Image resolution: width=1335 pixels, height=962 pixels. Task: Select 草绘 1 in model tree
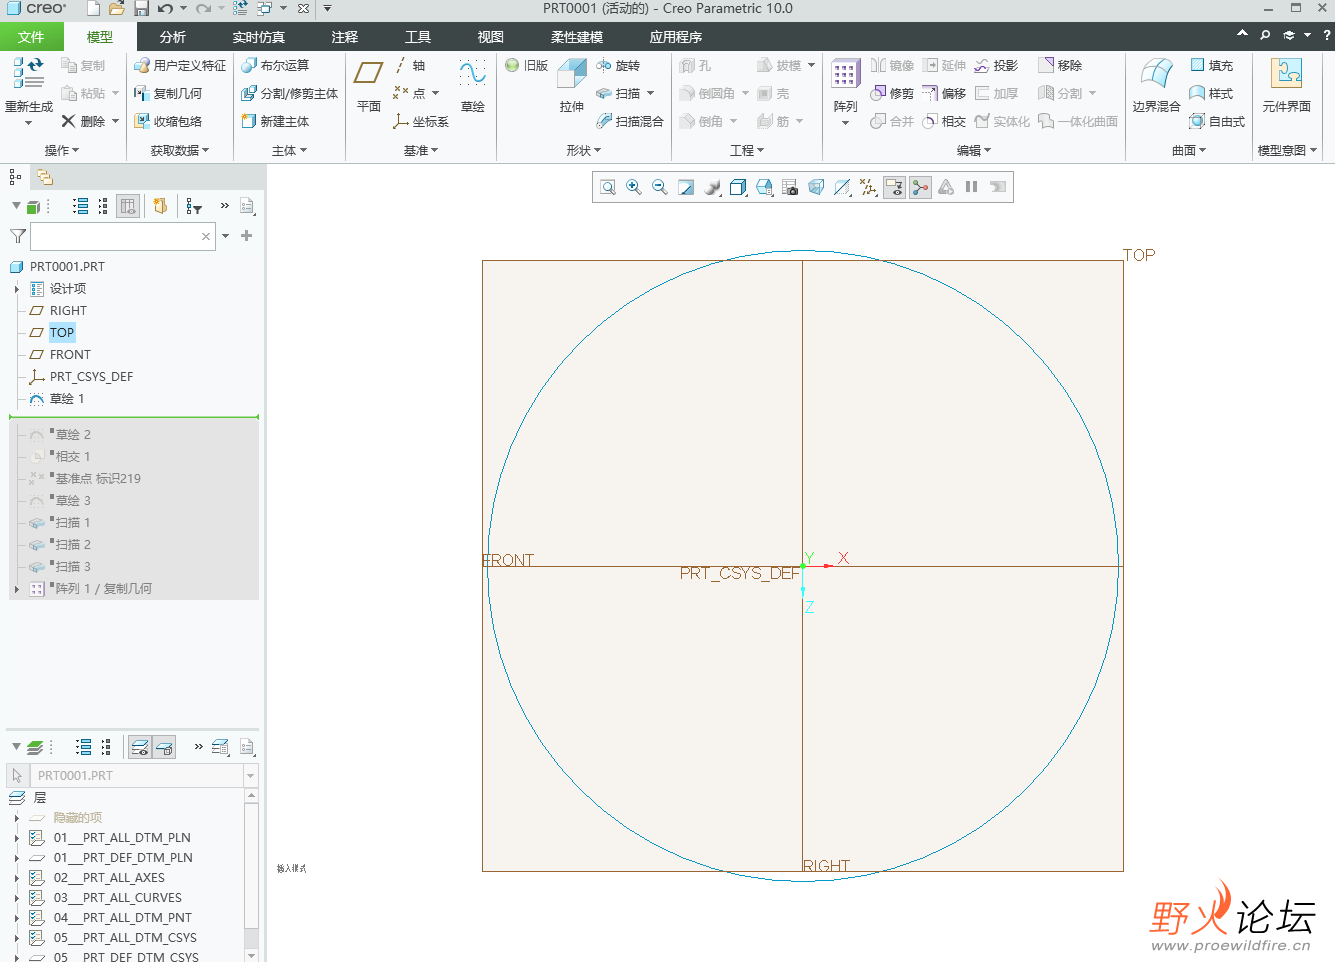(67, 399)
